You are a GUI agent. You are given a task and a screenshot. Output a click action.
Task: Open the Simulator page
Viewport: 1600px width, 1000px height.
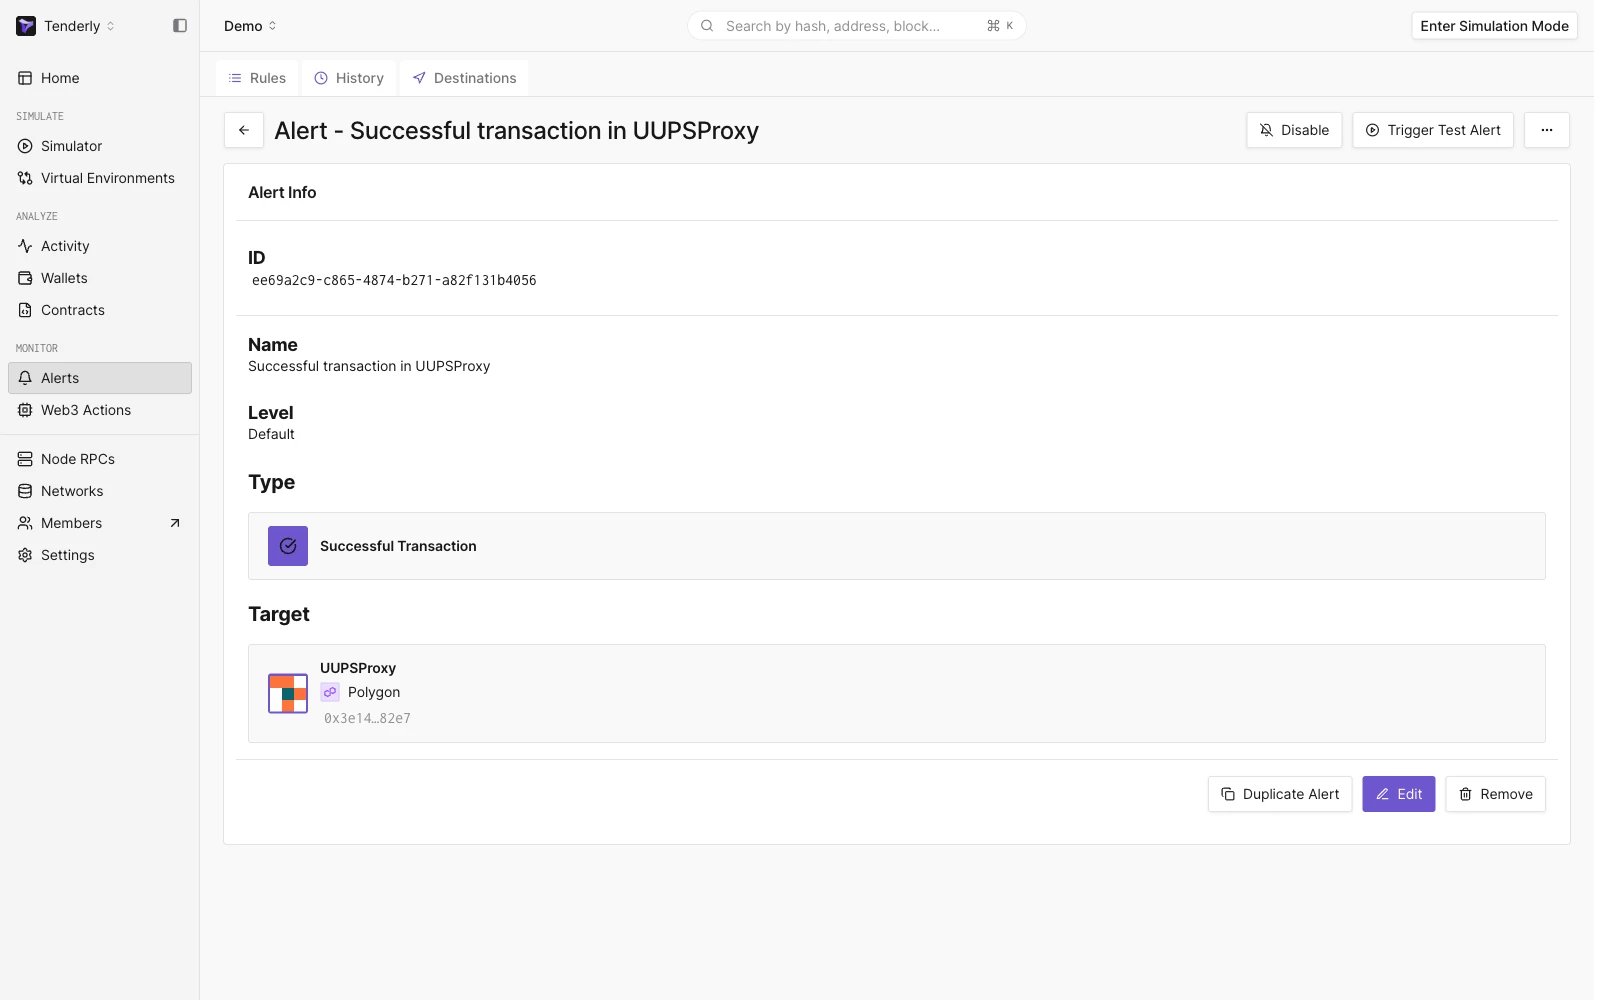(100, 146)
